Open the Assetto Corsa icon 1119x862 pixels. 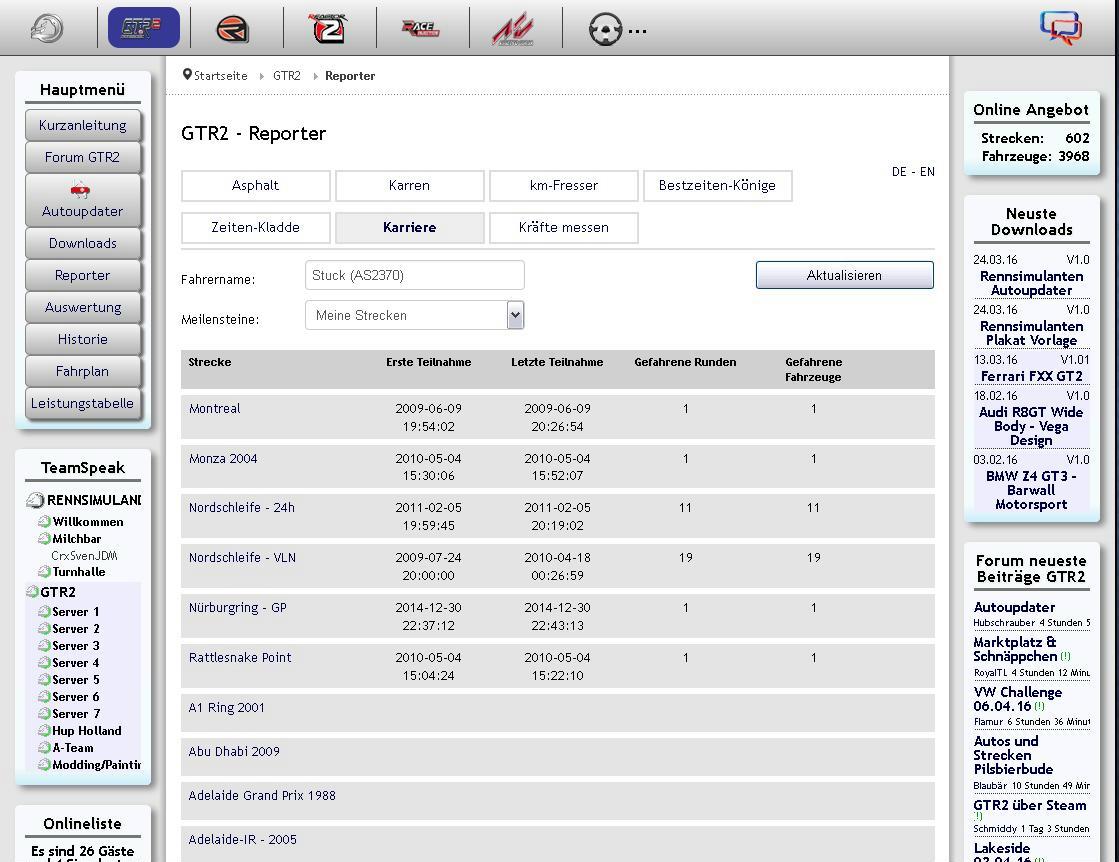coord(513,29)
